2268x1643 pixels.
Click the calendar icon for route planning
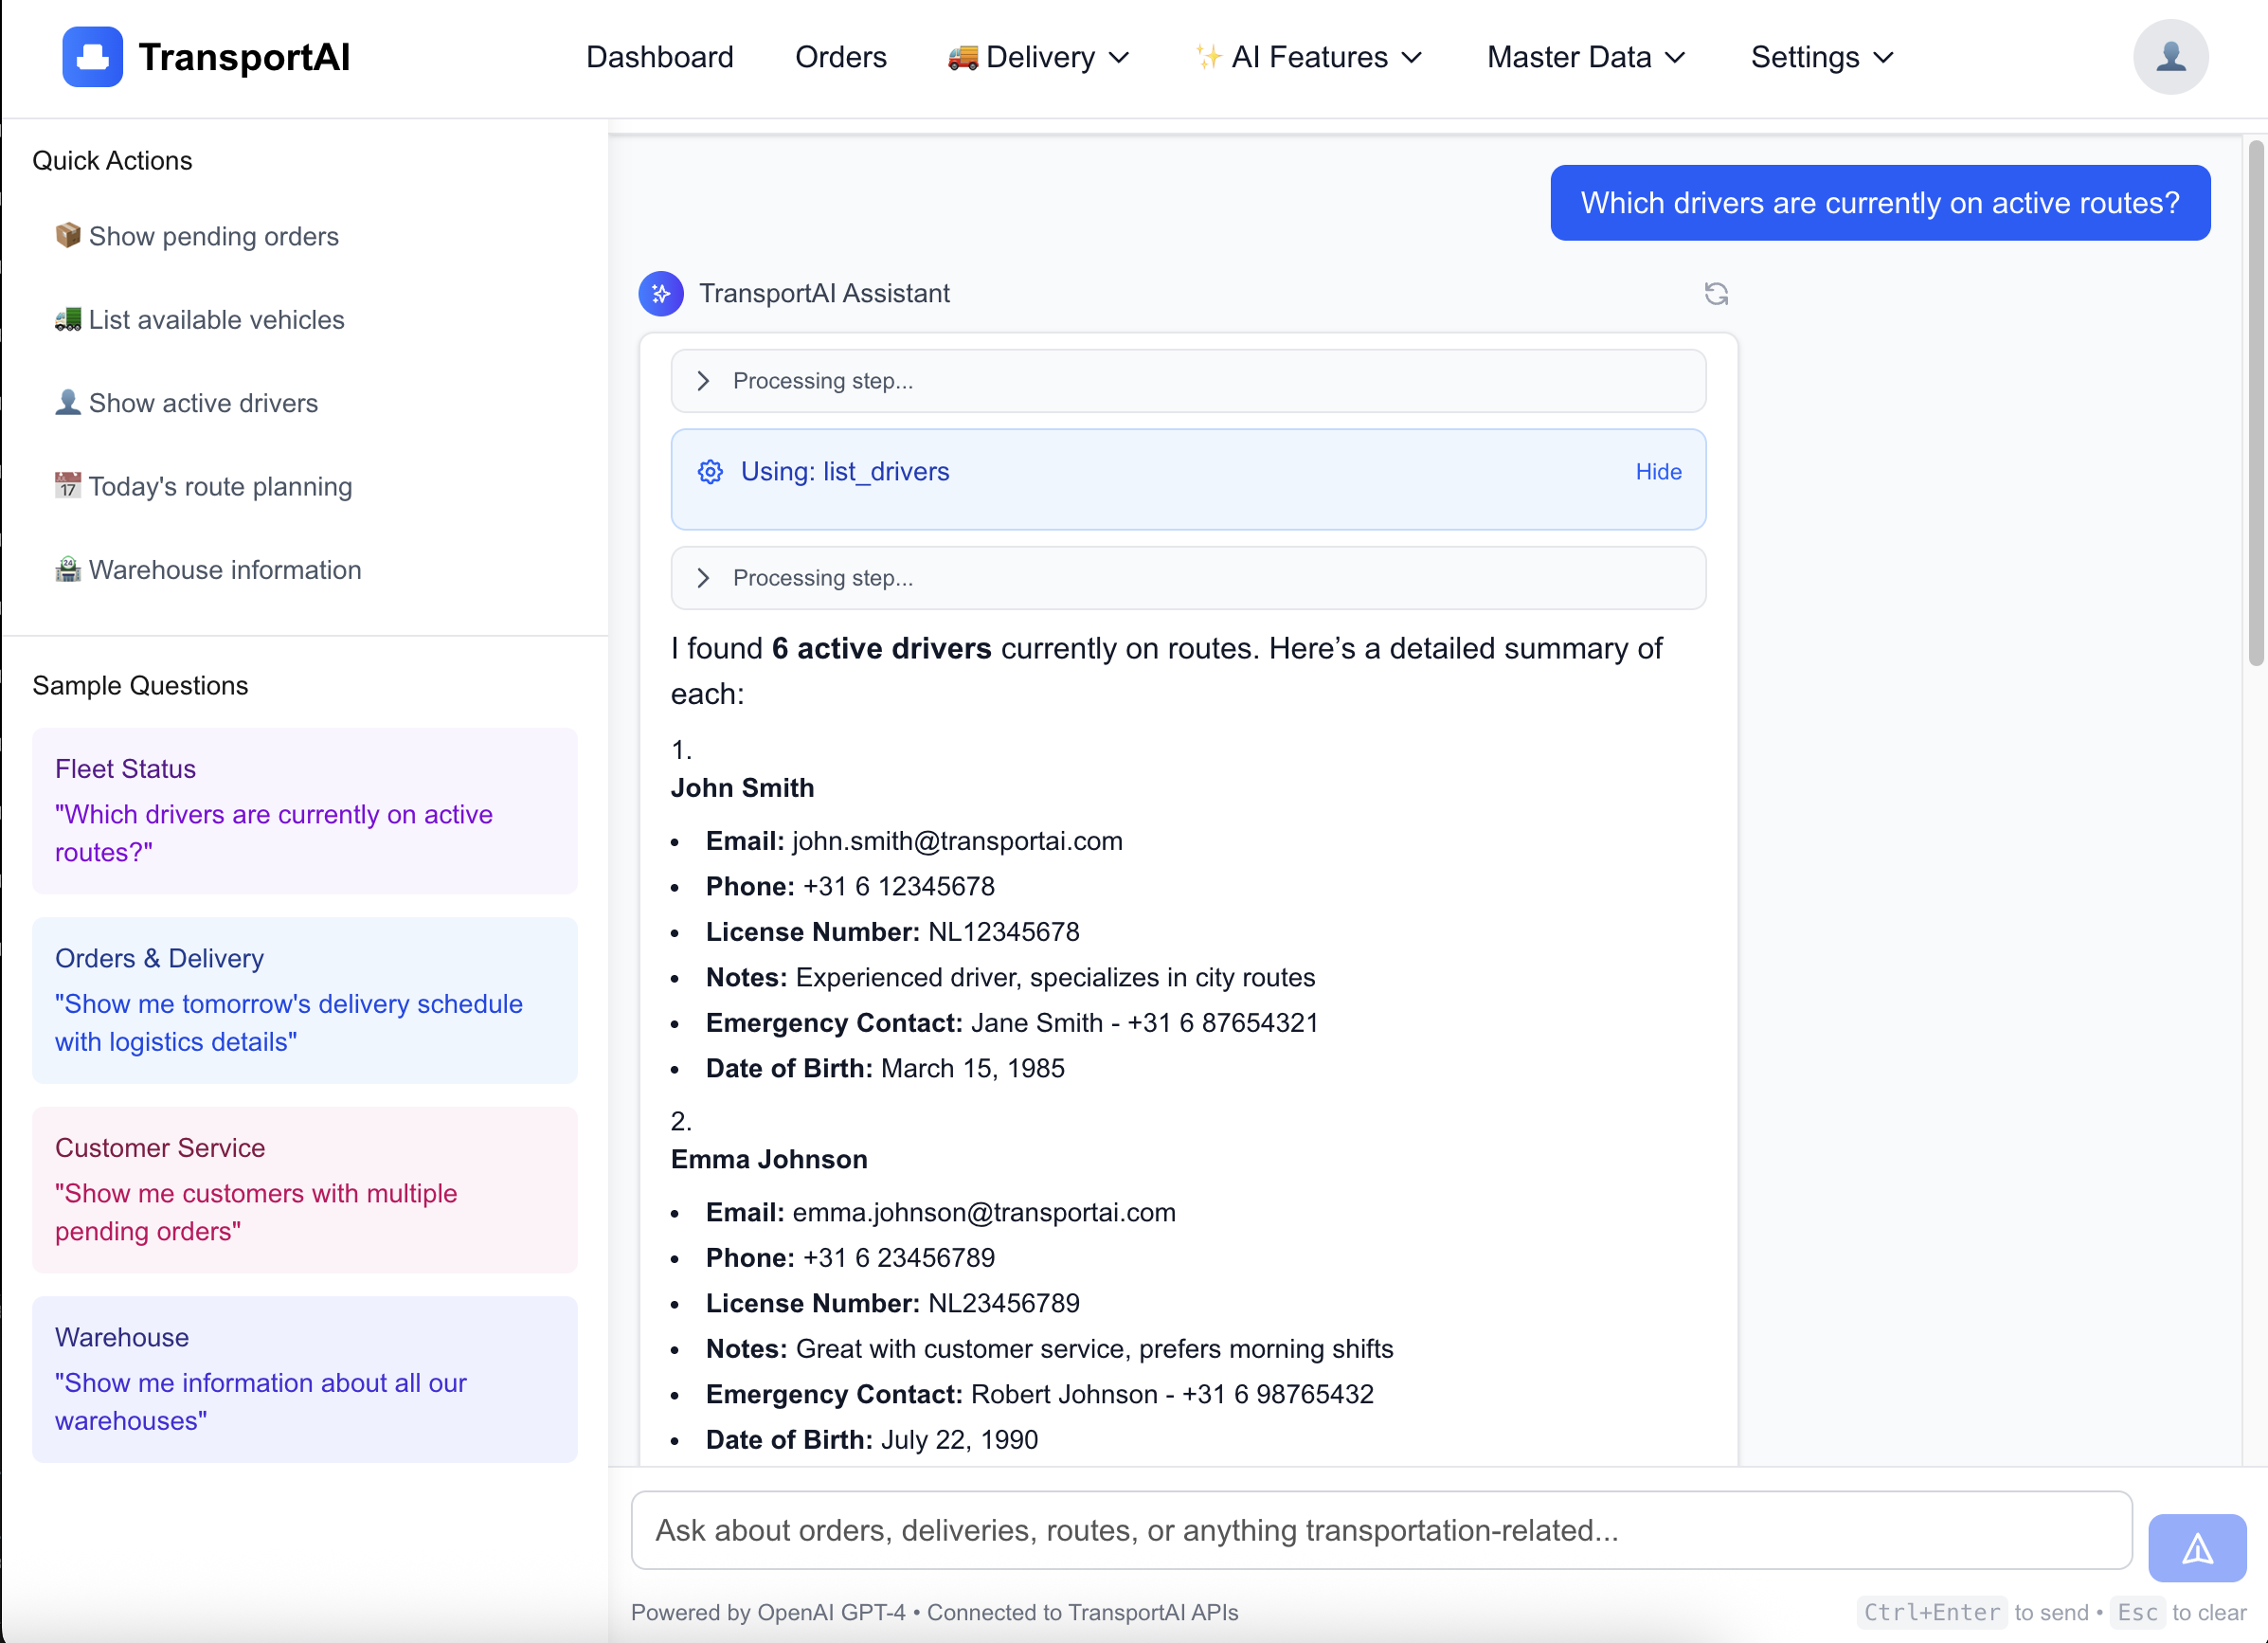point(67,485)
